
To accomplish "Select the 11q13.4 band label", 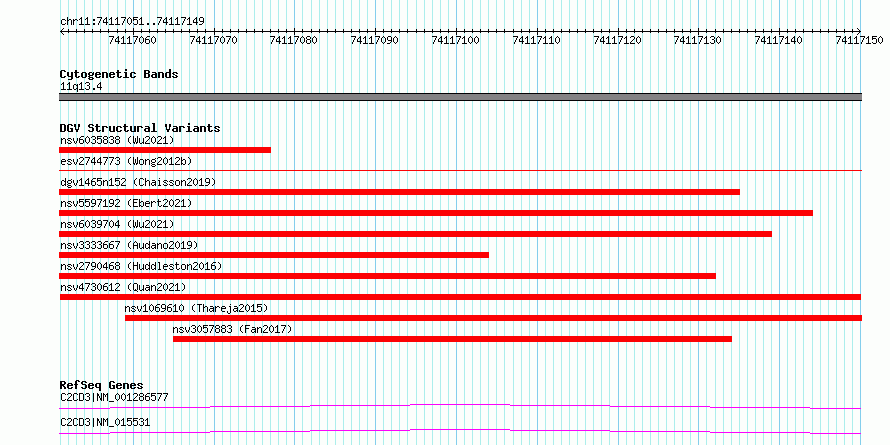I will click(81, 87).
